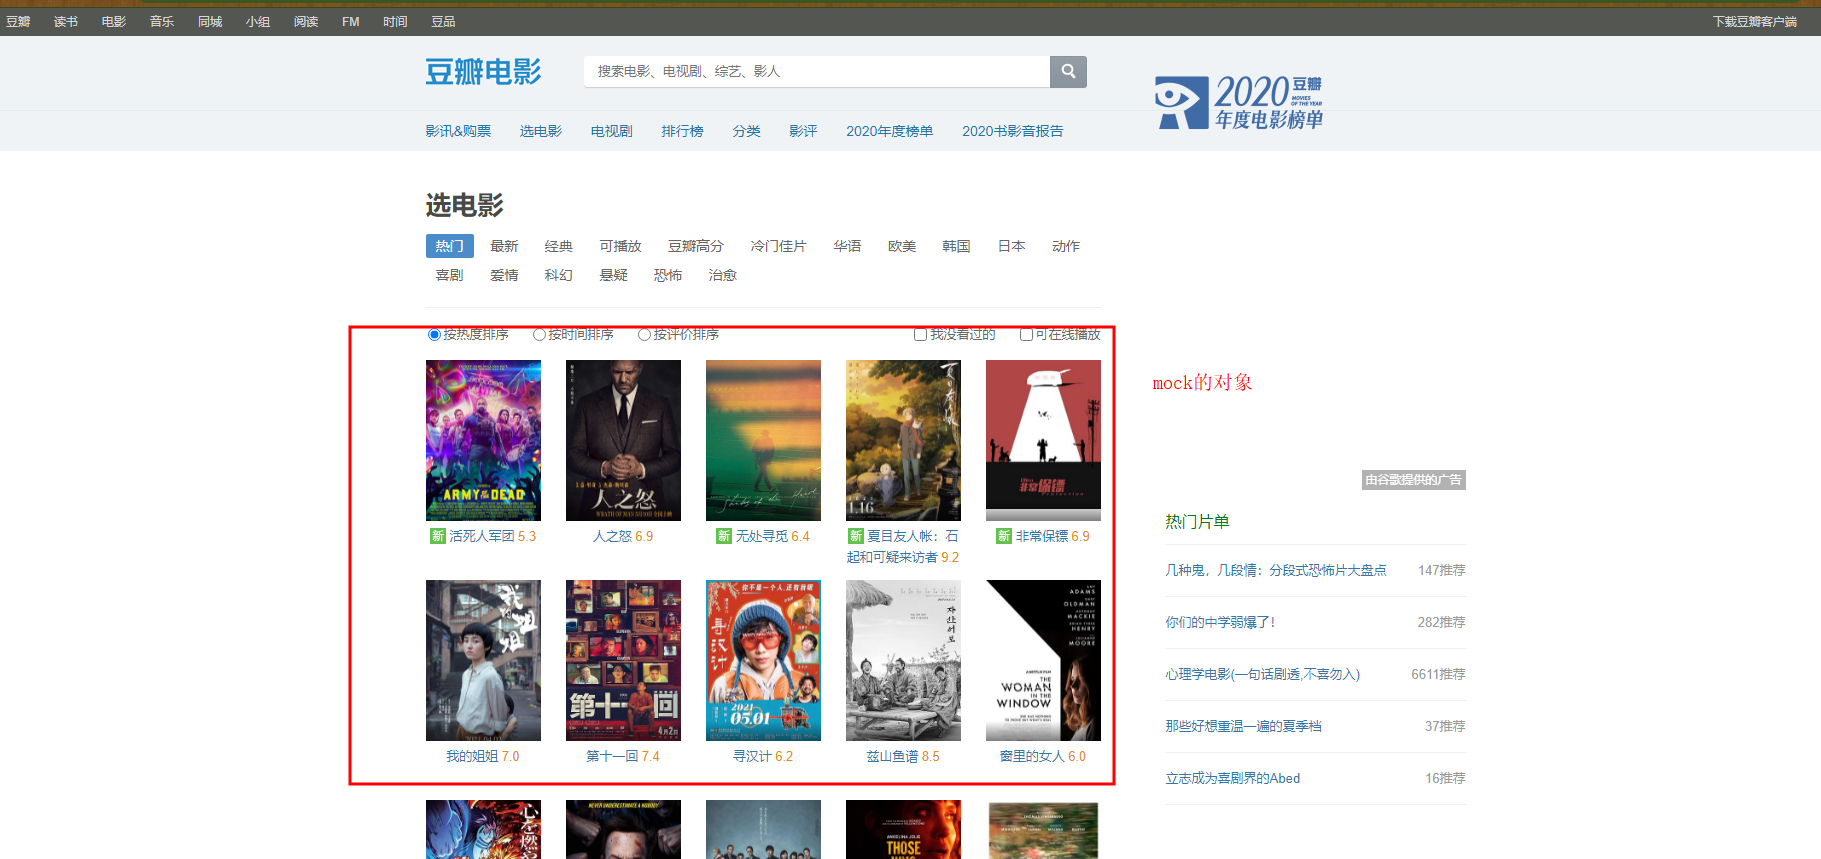This screenshot has height=859, width=1821.
Task: Go to 同城 in top bar
Action: click(x=210, y=21)
